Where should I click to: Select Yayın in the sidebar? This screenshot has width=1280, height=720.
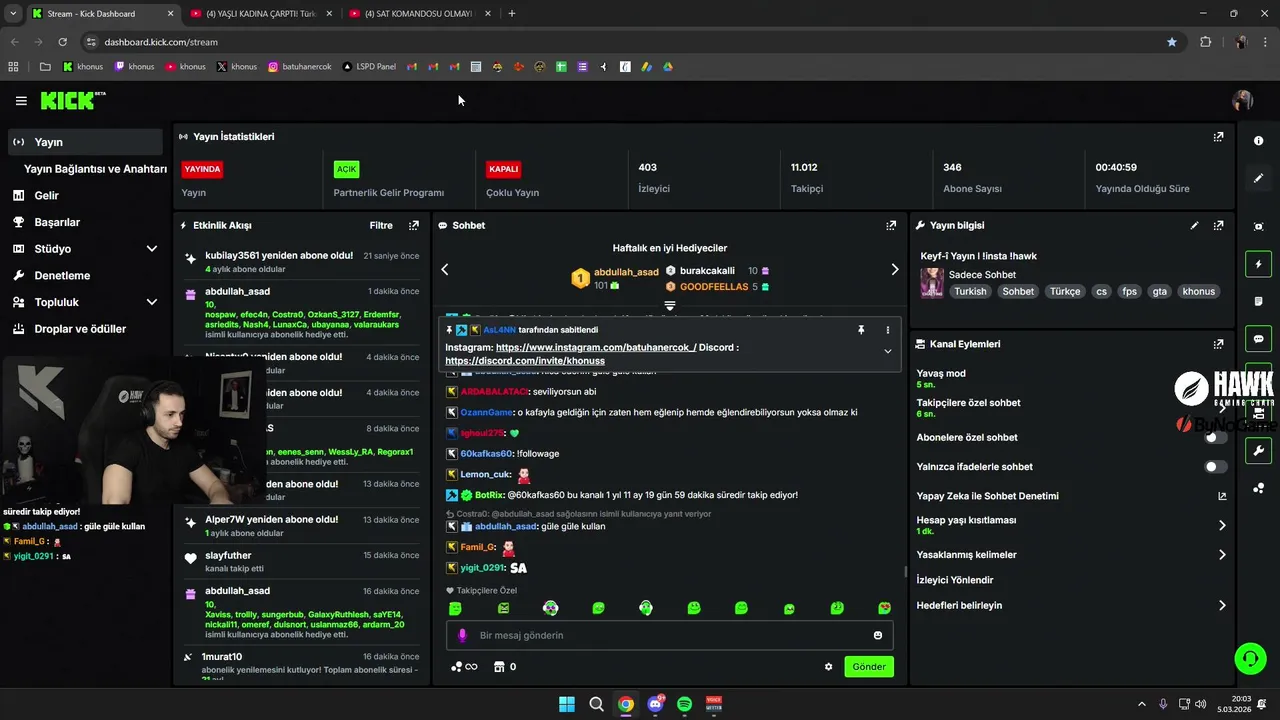[x=86, y=142]
